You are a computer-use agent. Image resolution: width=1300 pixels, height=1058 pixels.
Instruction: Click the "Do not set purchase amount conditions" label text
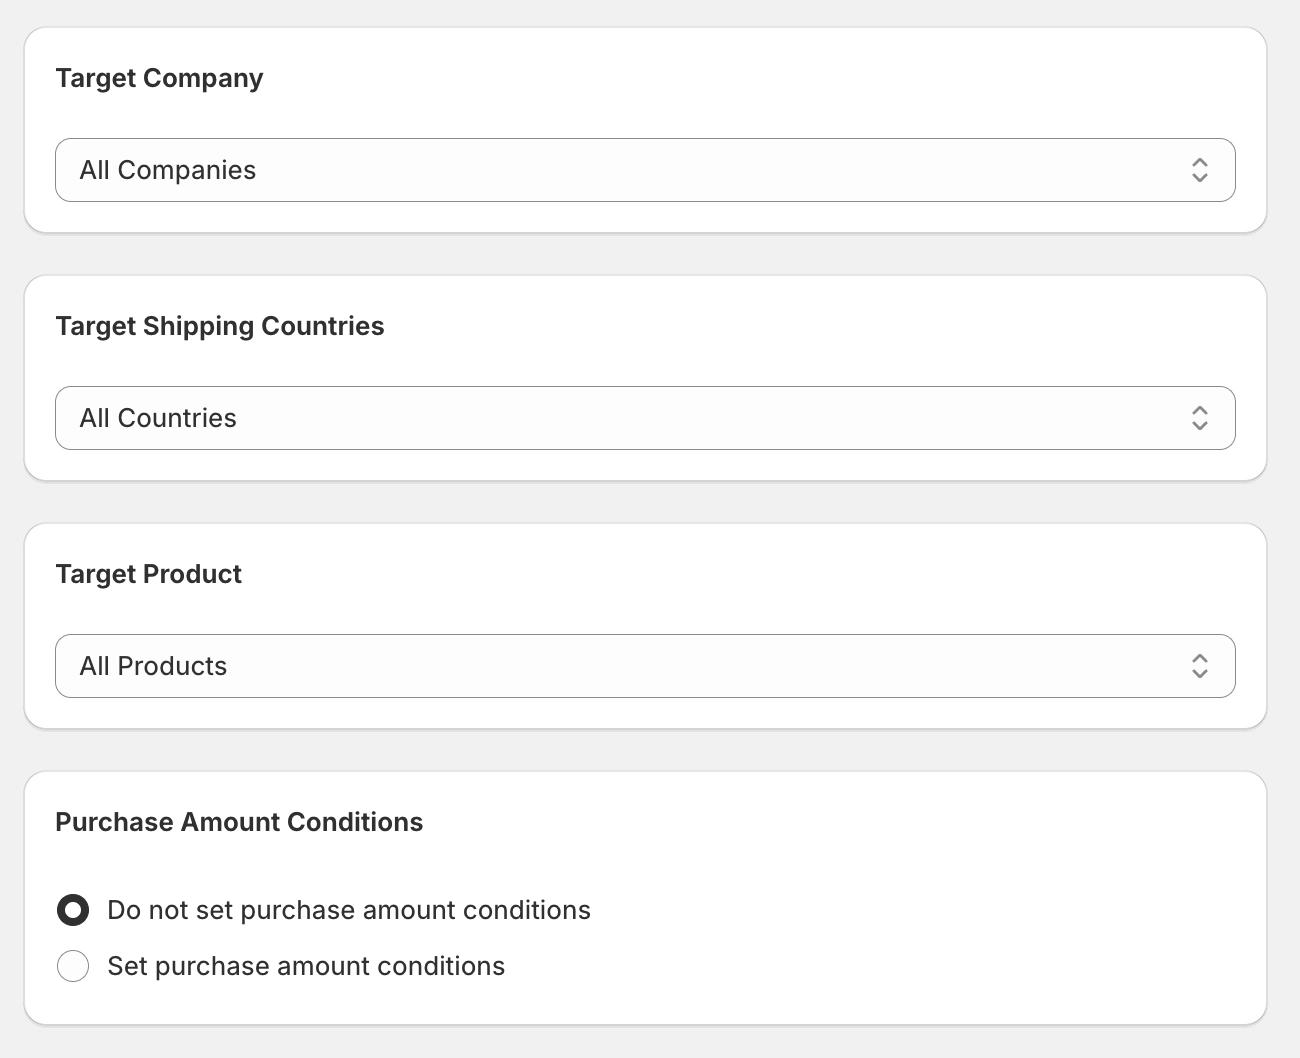pos(349,910)
